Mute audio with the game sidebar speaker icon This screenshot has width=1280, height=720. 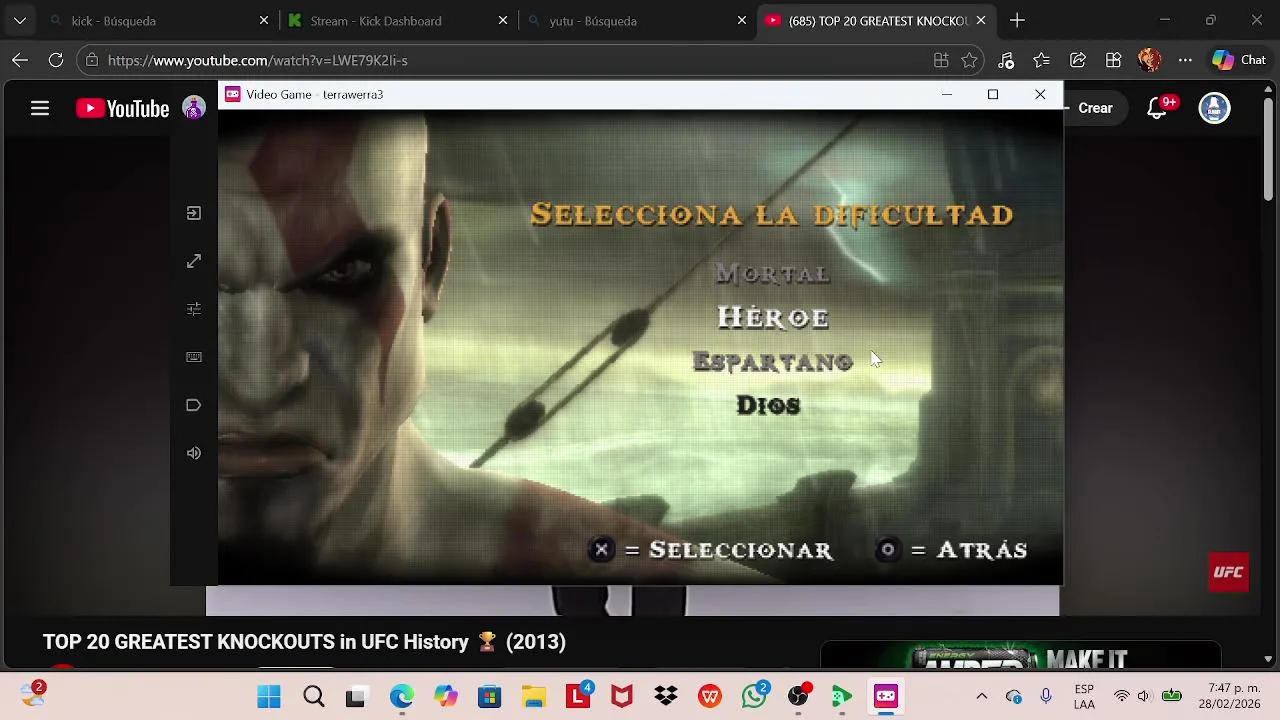coord(194,453)
